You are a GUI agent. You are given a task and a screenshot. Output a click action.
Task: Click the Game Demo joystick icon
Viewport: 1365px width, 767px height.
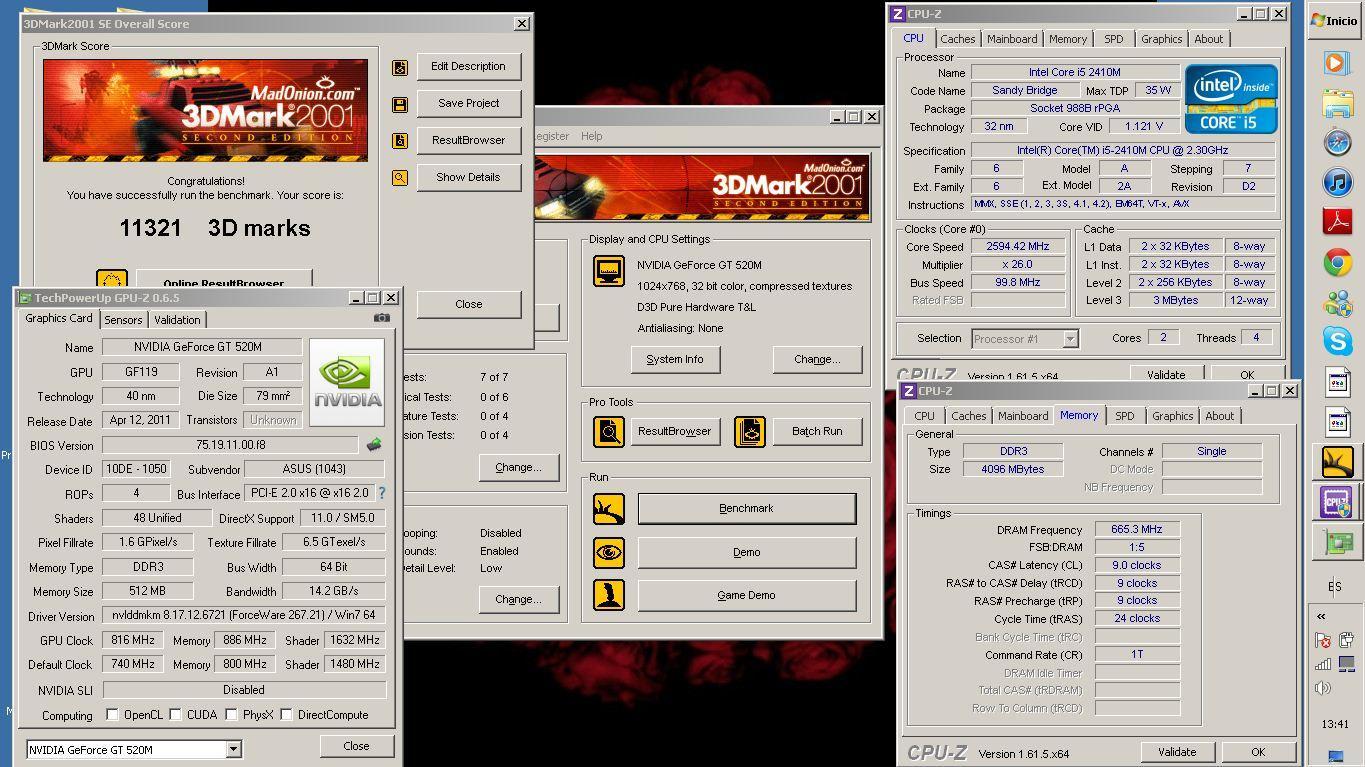609,595
